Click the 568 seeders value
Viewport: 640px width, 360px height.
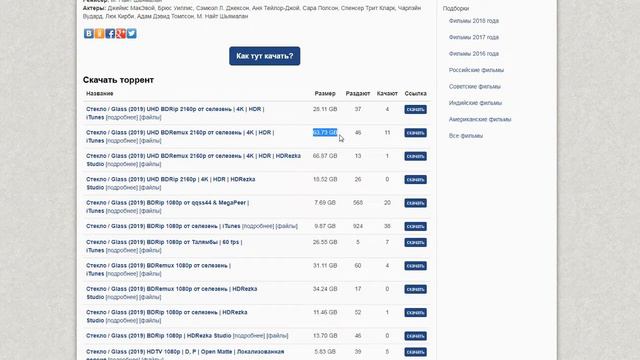click(358, 203)
